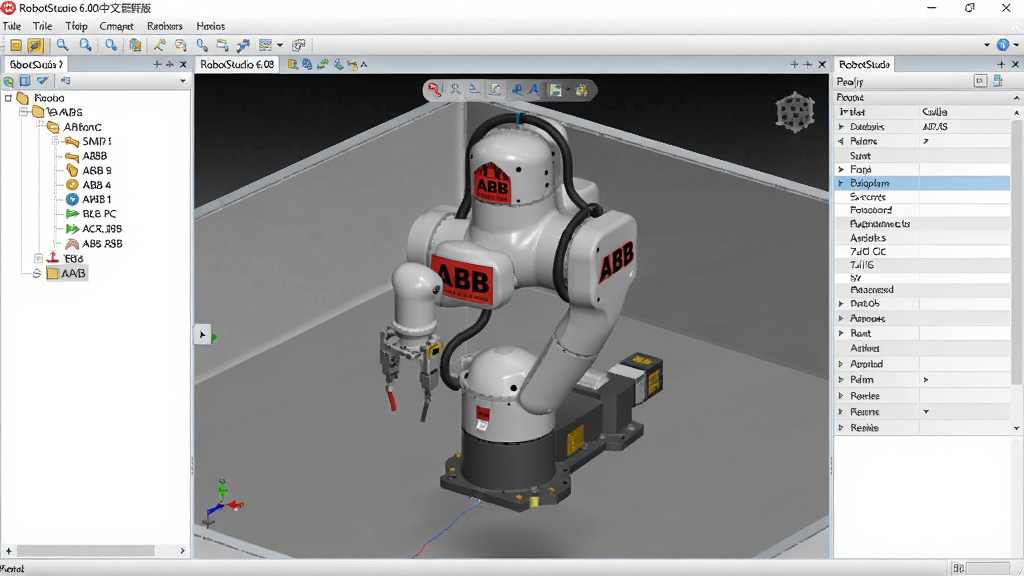Close the left browser panel
This screenshot has height=576, width=1024.
[x=184, y=64]
